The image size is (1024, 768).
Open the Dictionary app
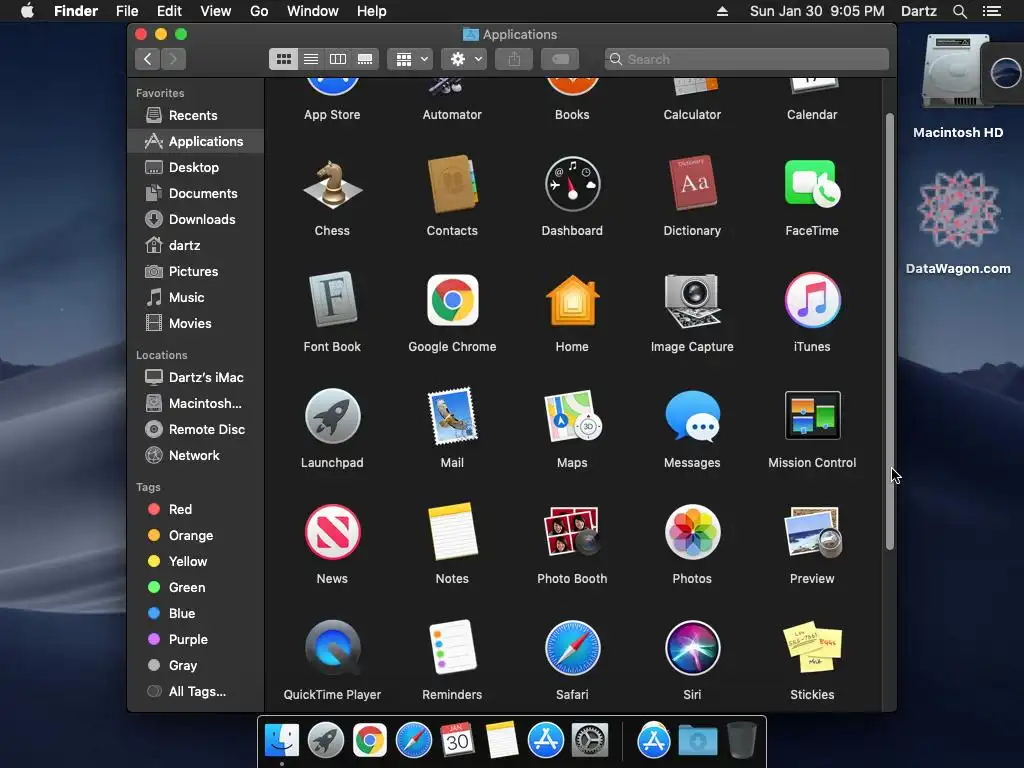click(692, 185)
